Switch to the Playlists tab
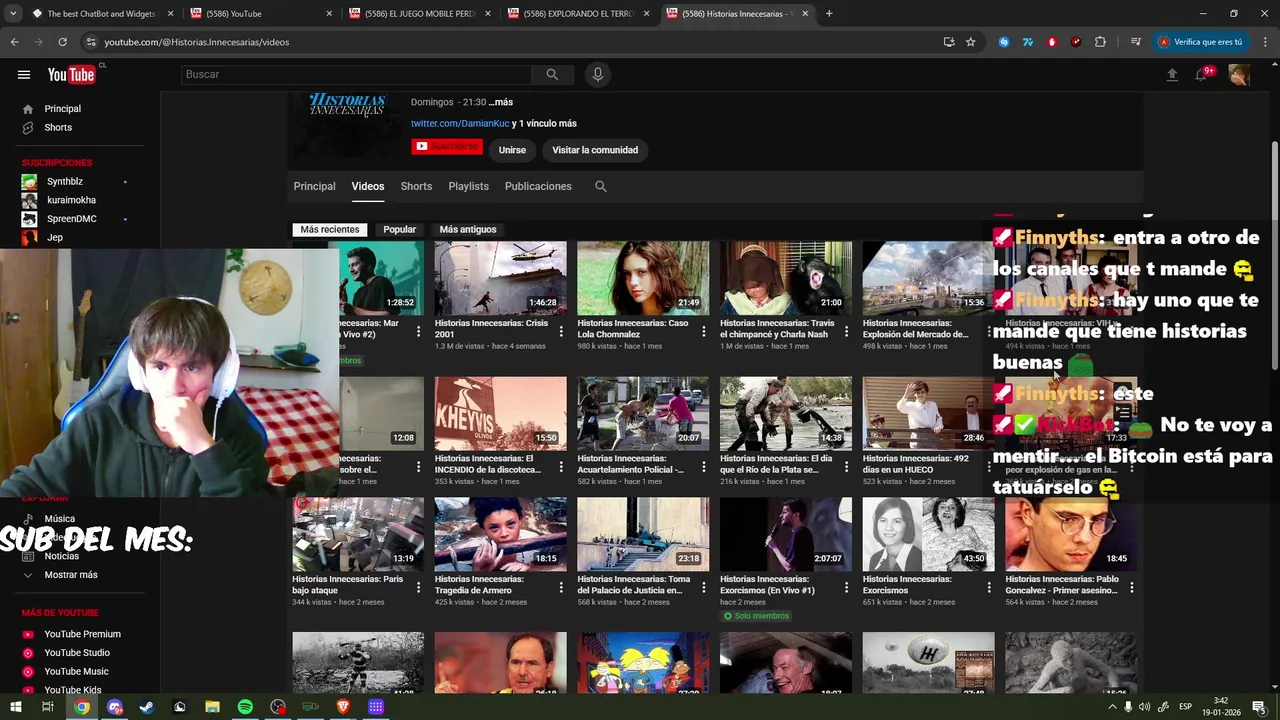The height and width of the screenshot is (720, 1280). [468, 186]
